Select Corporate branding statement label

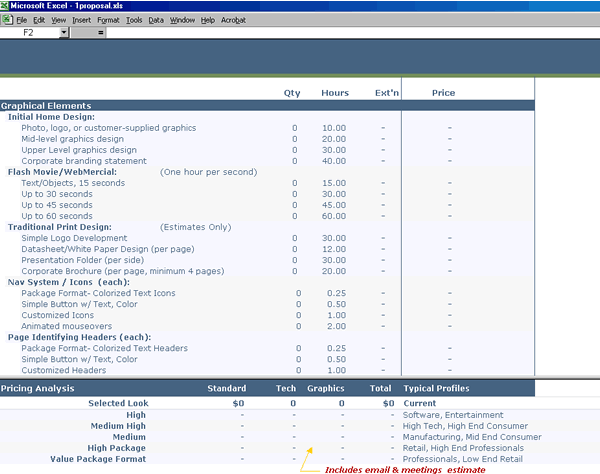84,161
